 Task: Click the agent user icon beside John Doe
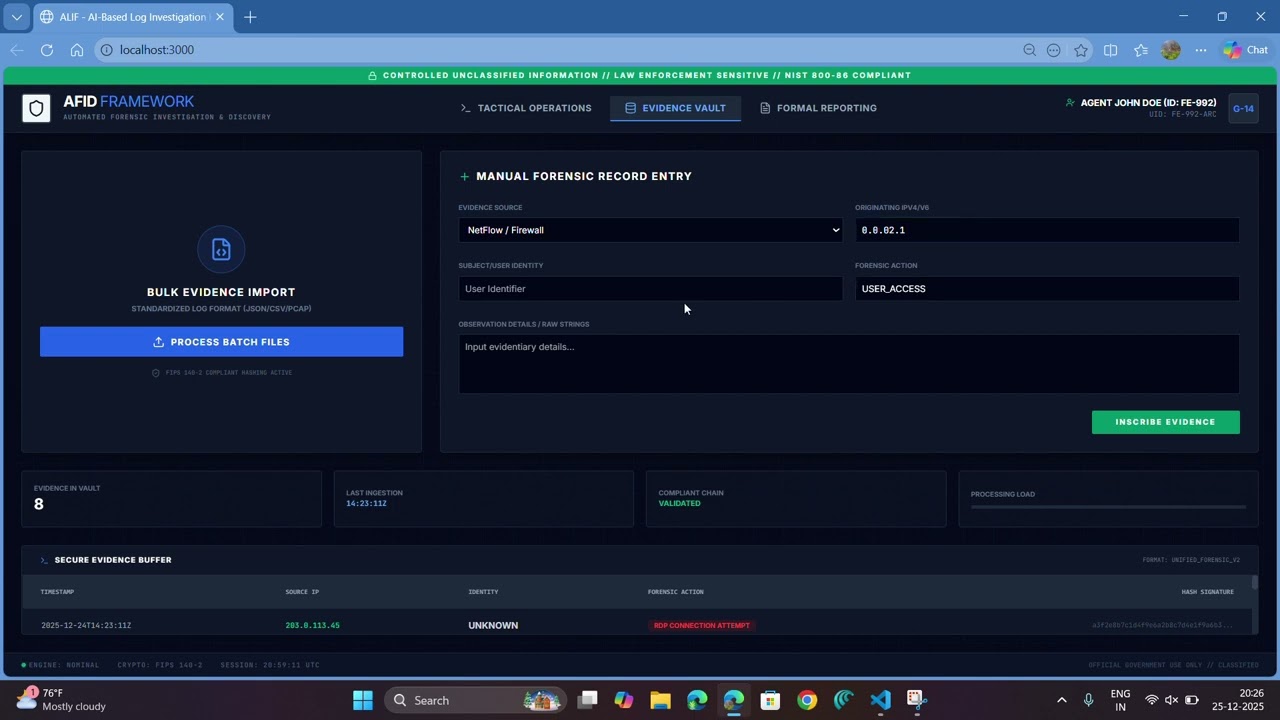[1070, 103]
